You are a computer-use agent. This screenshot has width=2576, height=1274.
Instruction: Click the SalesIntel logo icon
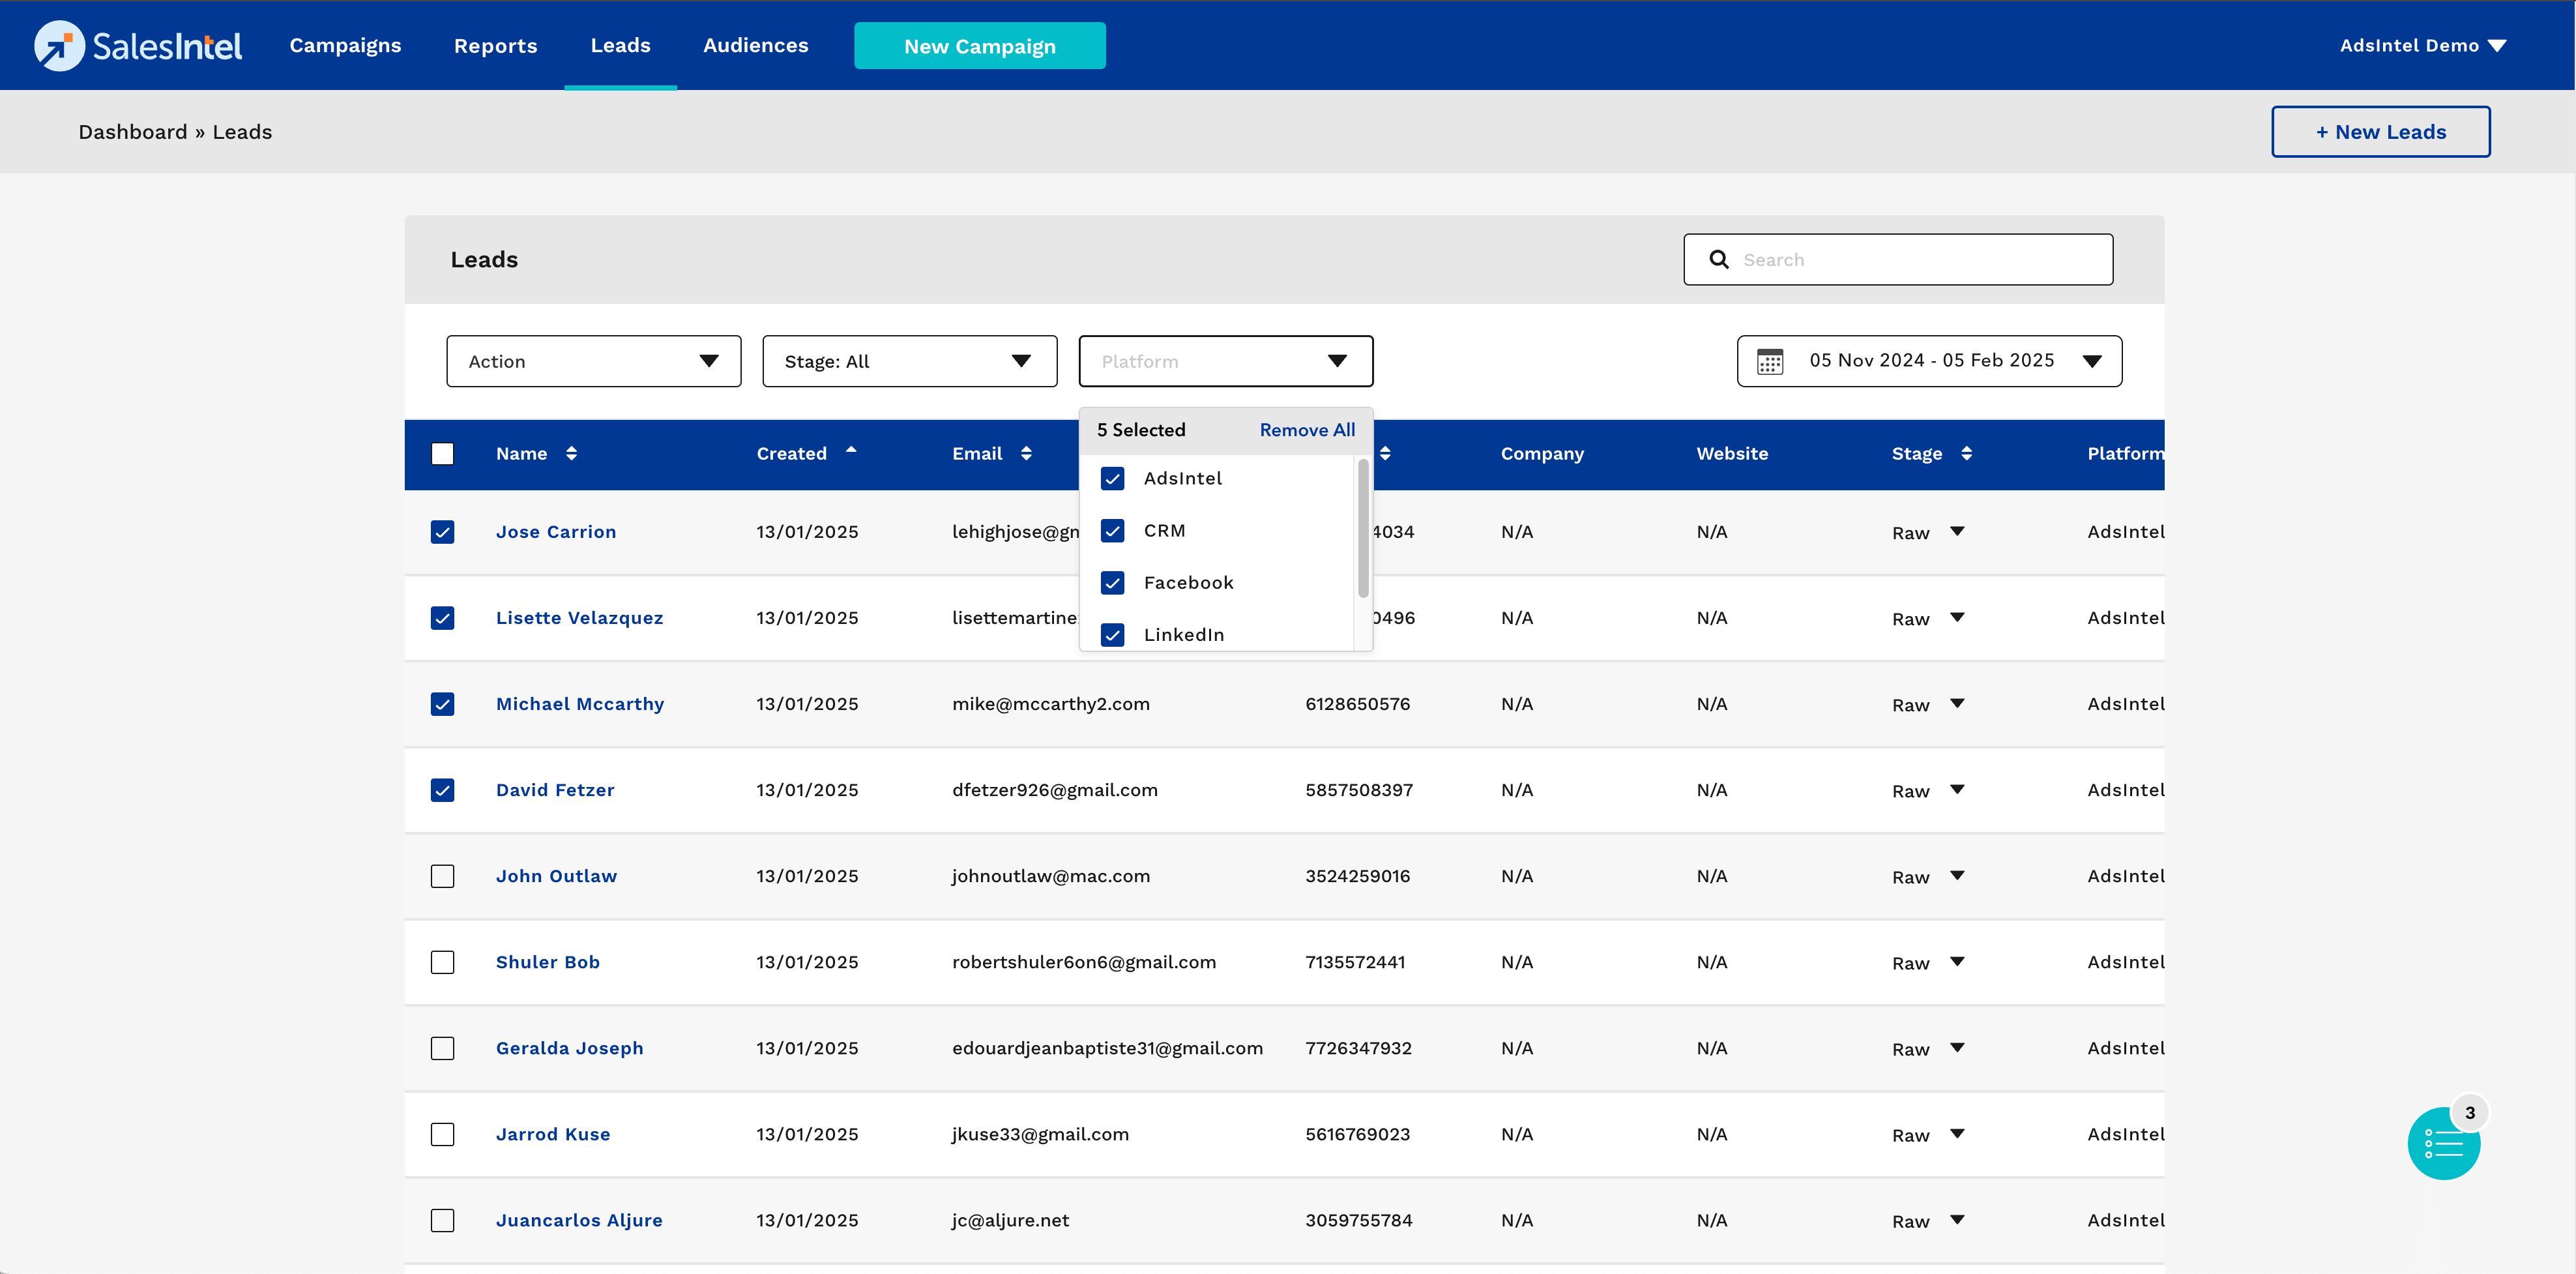(x=59, y=46)
